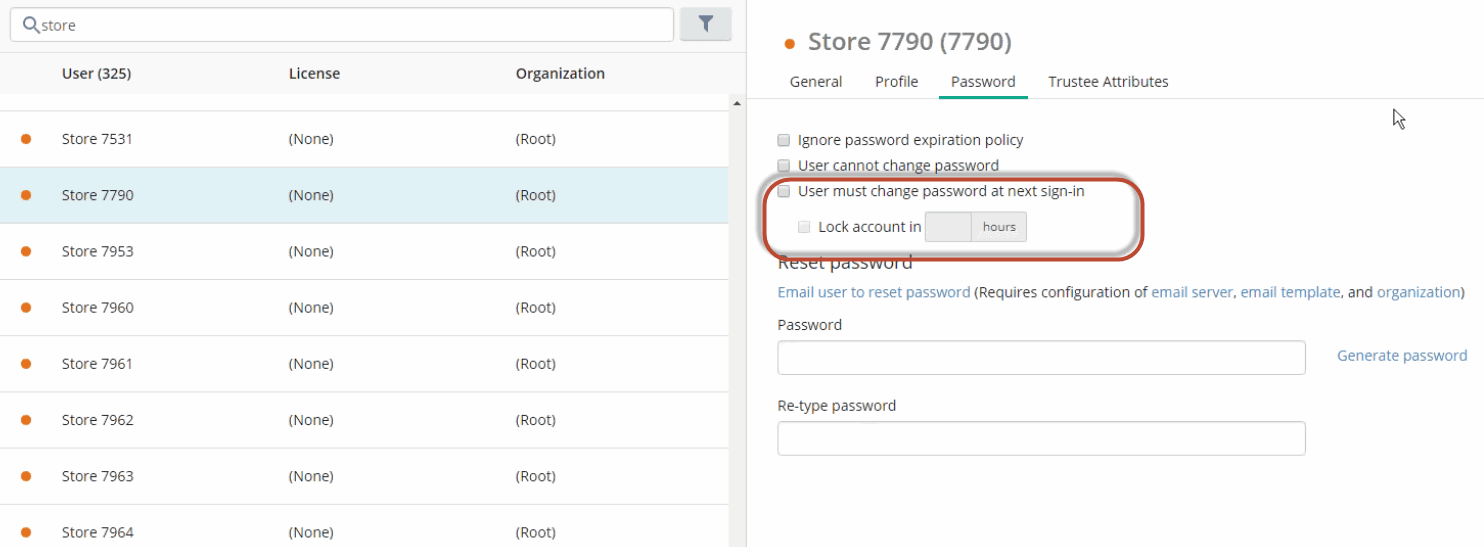
Task: Click orange status dot for Store 7961
Action: [x=26, y=364]
